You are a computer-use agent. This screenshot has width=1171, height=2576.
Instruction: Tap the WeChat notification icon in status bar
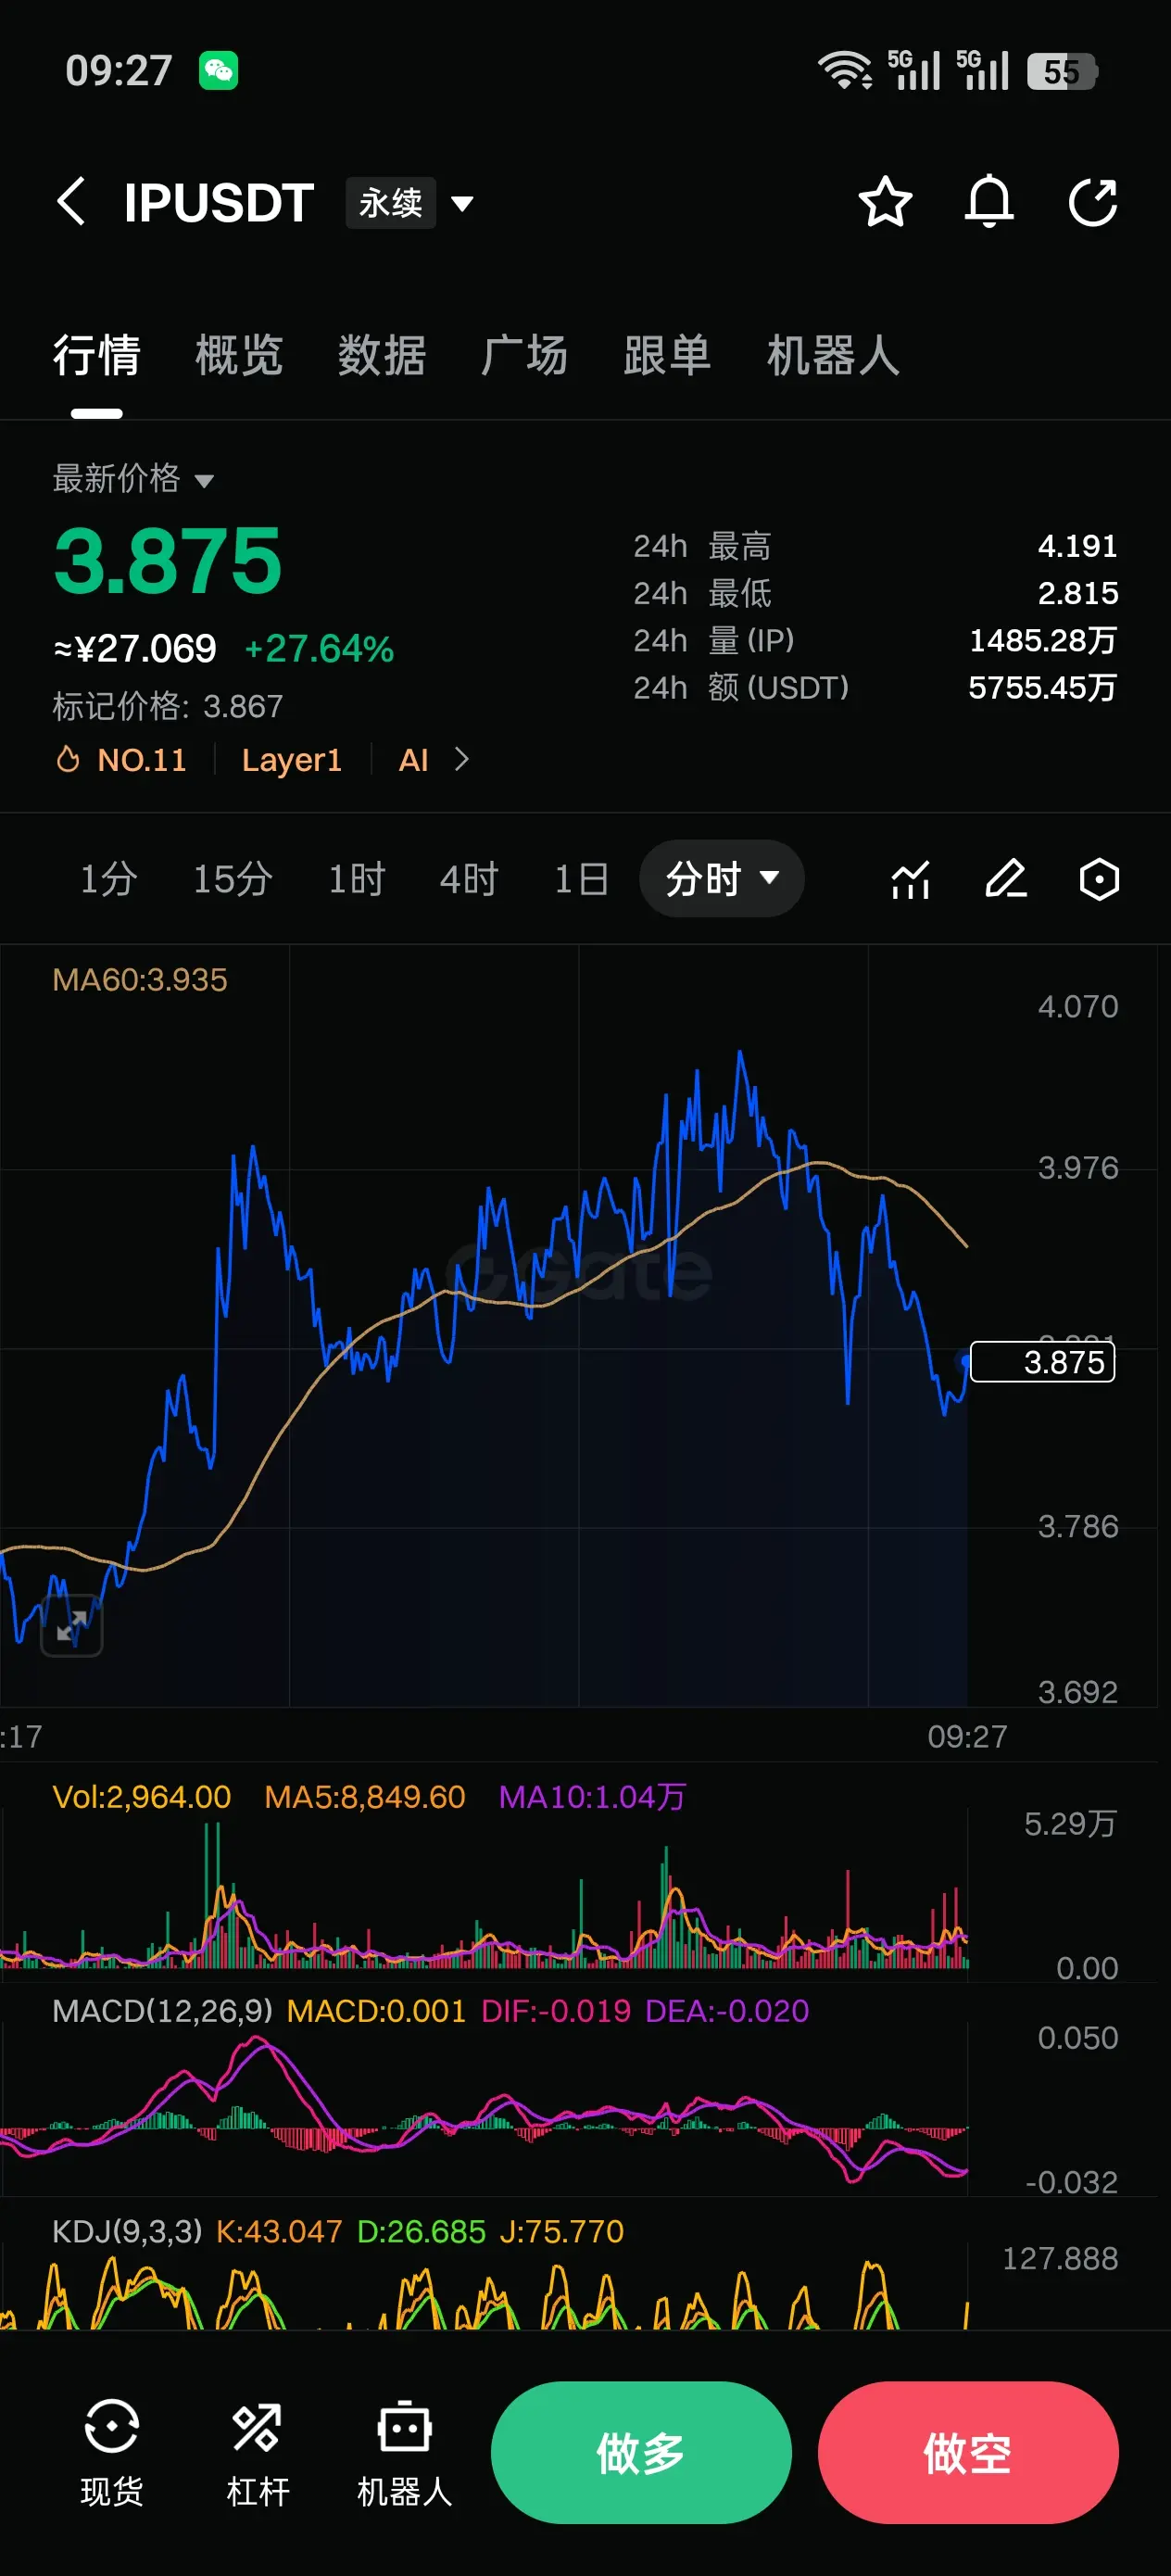pyautogui.click(x=218, y=70)
